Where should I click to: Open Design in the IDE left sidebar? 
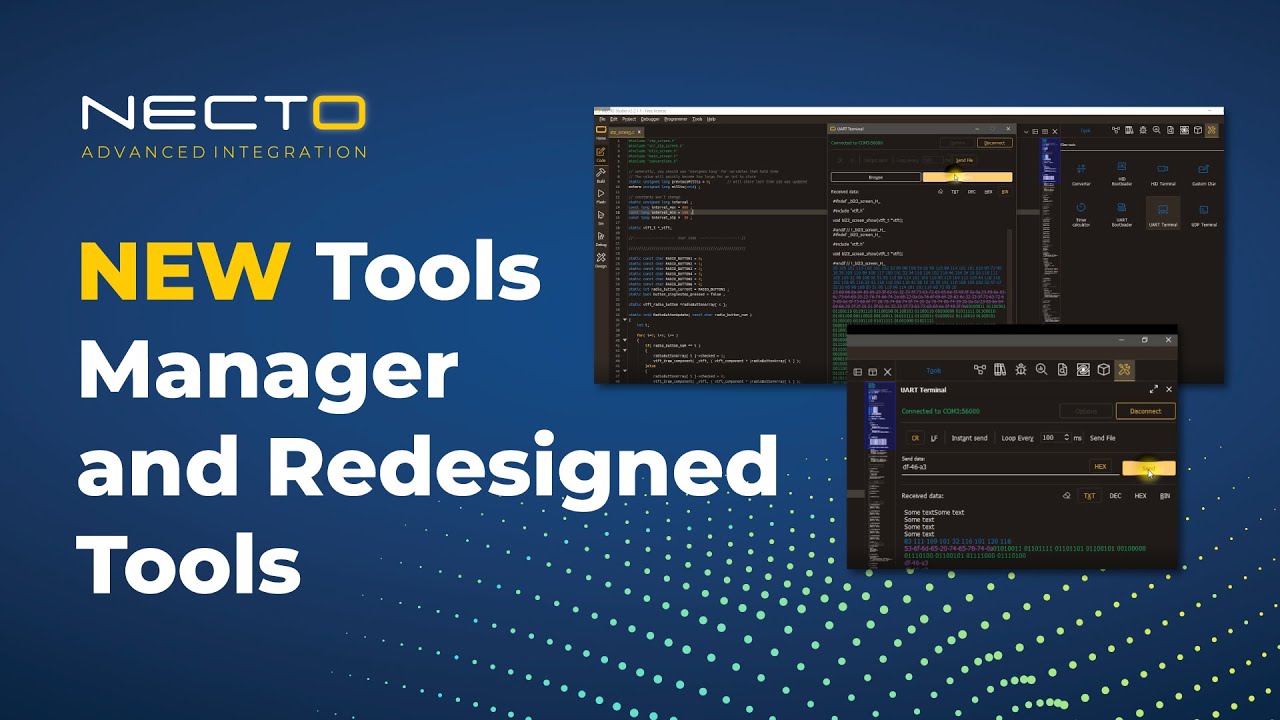click(x=601, y=261)
